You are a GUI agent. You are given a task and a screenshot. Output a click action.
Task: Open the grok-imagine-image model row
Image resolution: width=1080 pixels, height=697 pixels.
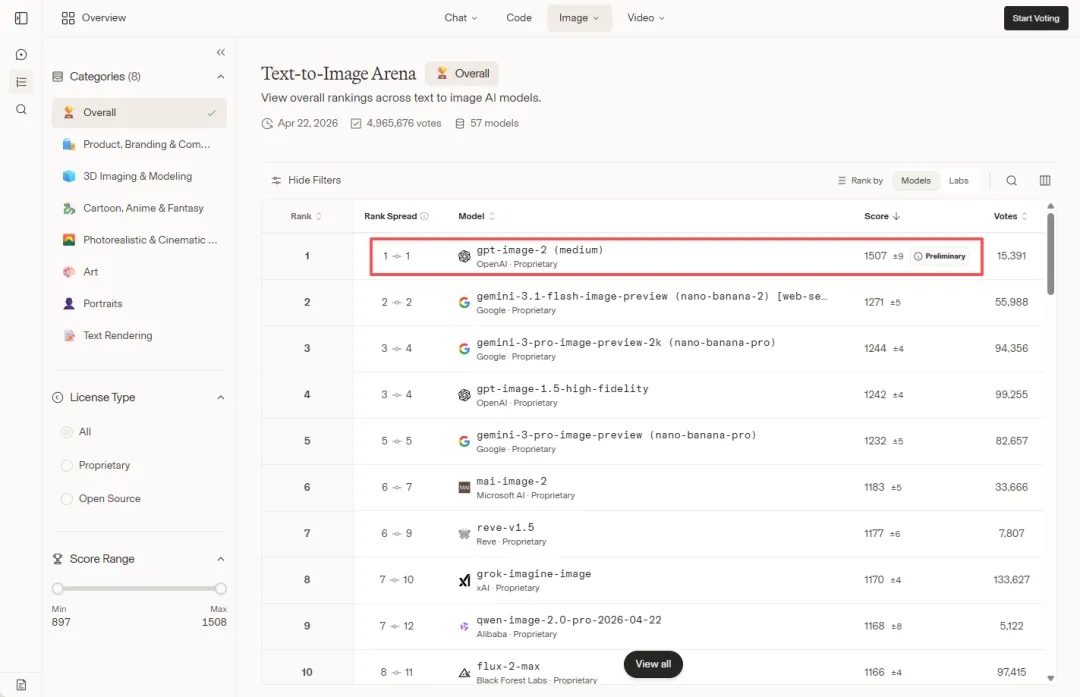[653, 581]
